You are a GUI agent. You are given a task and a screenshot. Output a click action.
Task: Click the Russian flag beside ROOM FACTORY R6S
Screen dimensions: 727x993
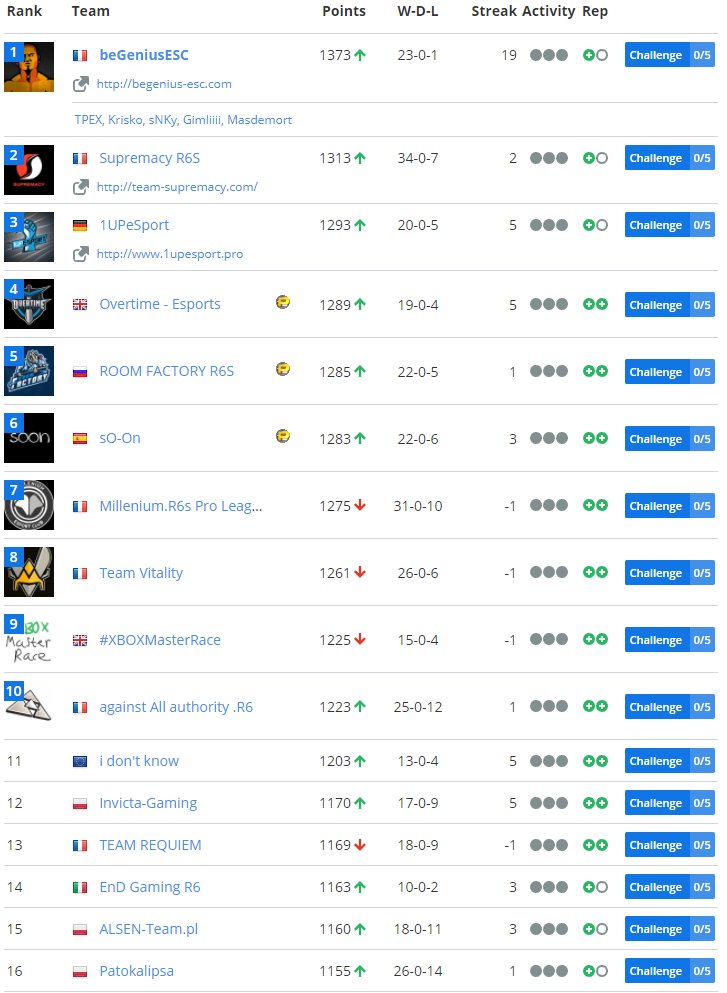point(80,372)
